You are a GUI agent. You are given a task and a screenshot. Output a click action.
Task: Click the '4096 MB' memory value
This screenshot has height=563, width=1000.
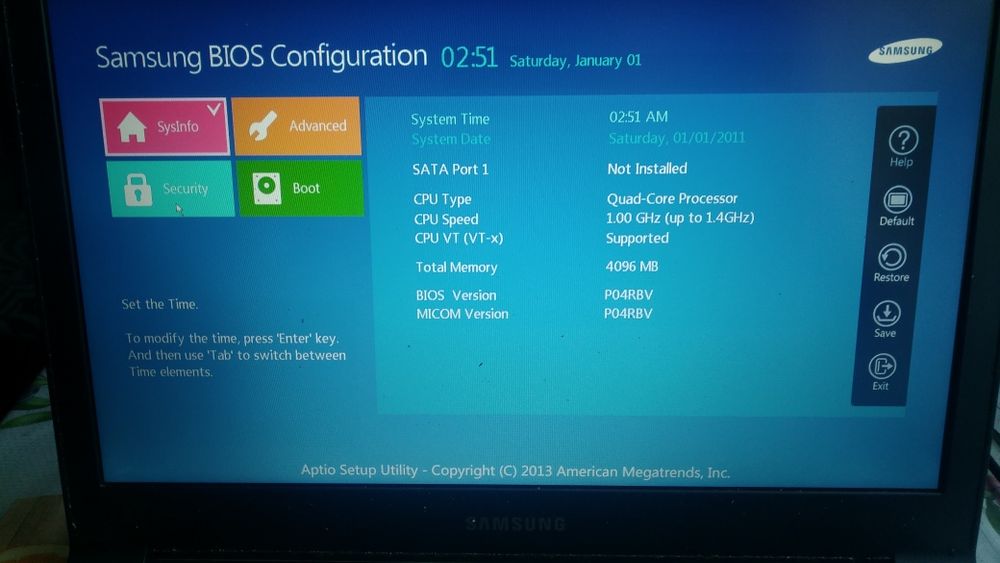tap(631, 267)
